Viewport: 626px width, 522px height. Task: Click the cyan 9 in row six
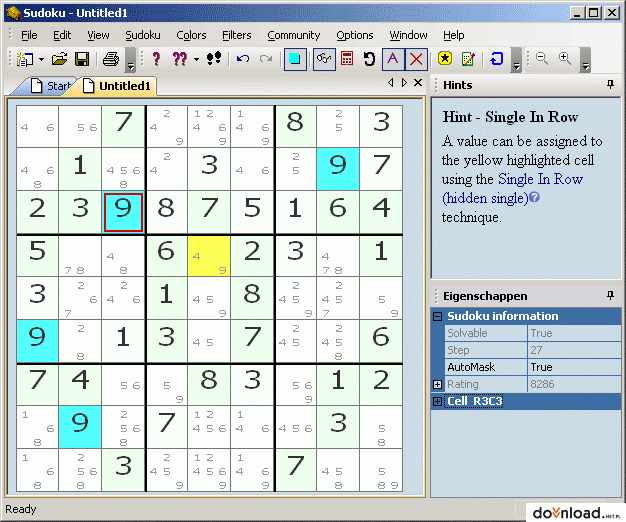coord(37,341)
